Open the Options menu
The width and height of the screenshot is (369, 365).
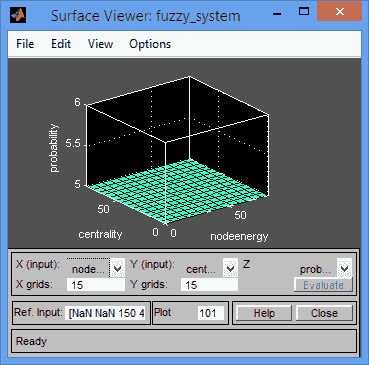[x=150, y=44]
